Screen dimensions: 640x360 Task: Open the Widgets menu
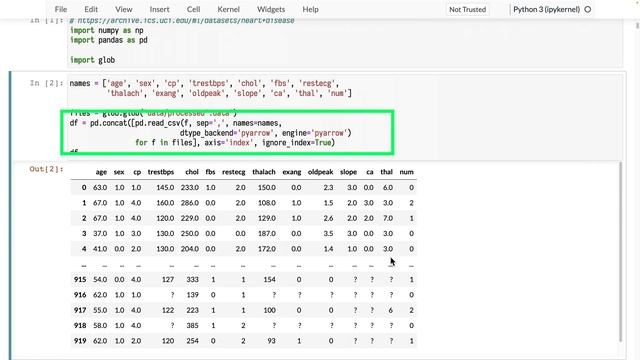pos(271,9)
